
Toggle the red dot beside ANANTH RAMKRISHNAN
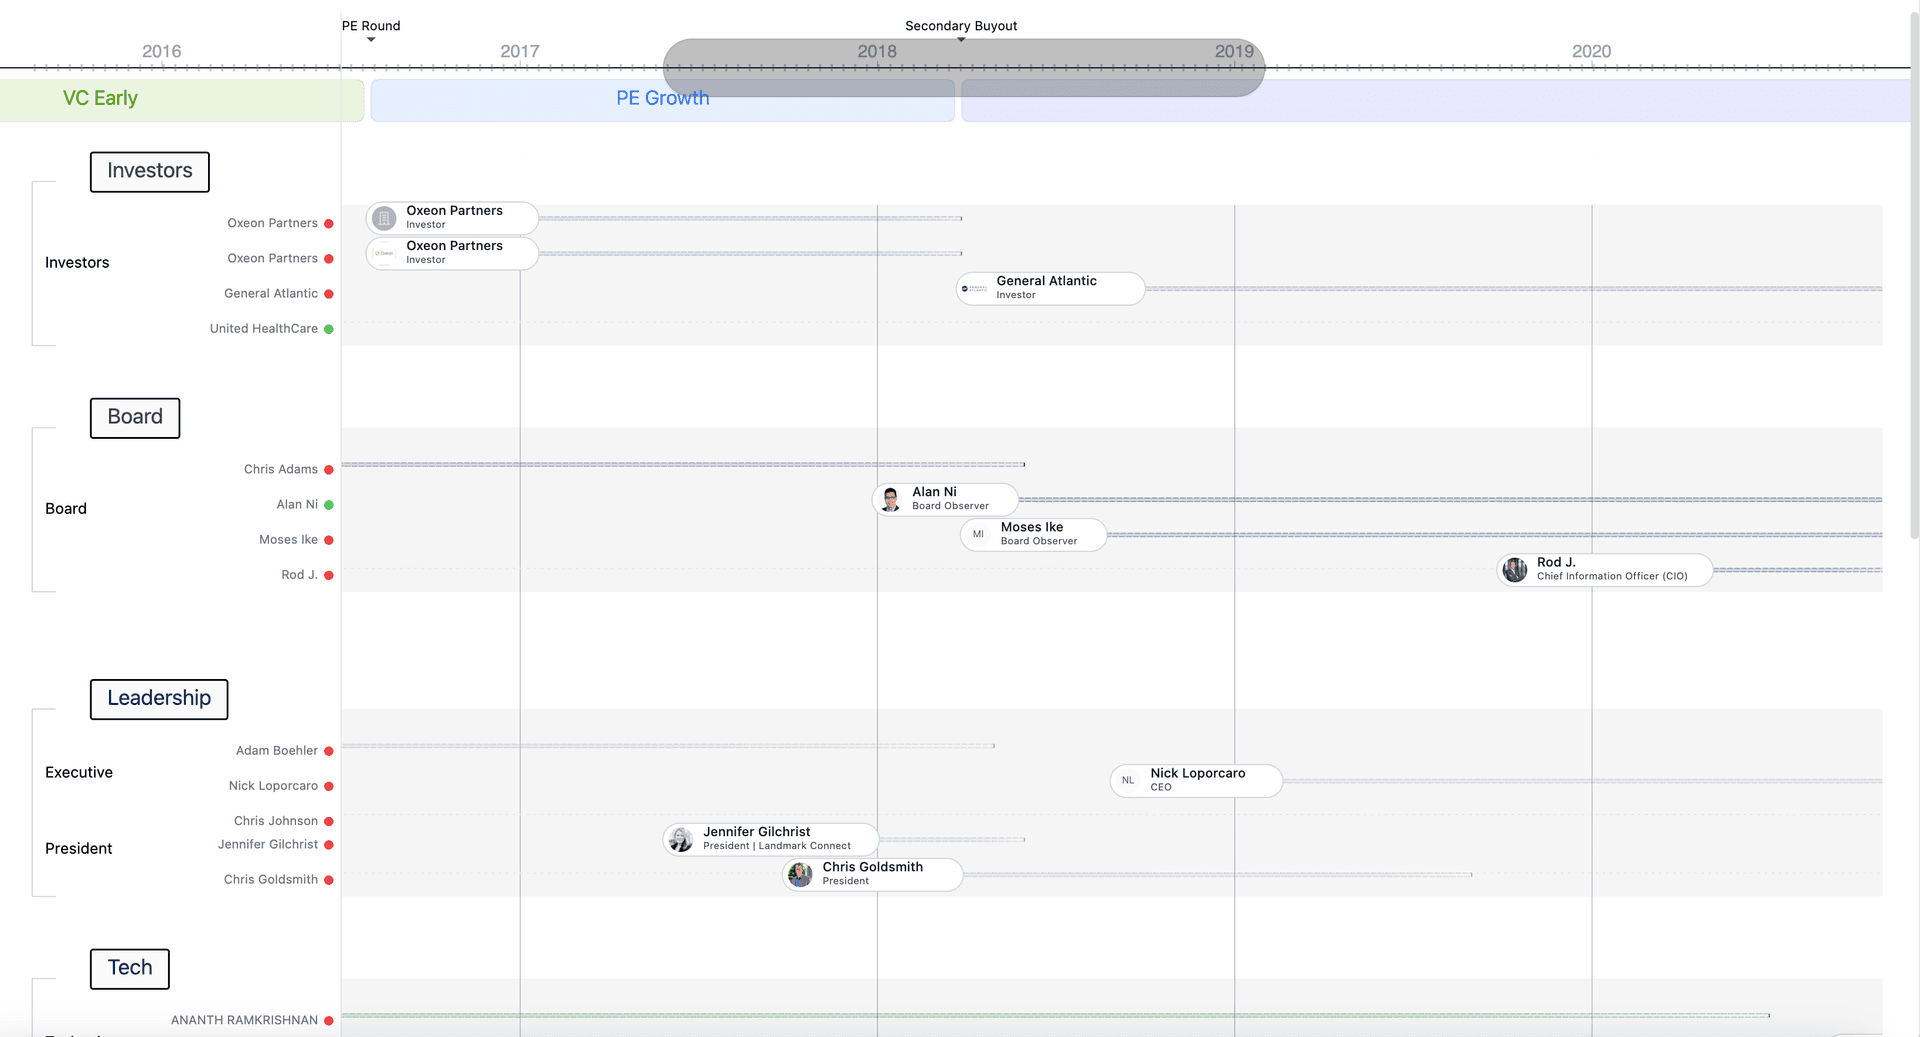point(329,1021)
